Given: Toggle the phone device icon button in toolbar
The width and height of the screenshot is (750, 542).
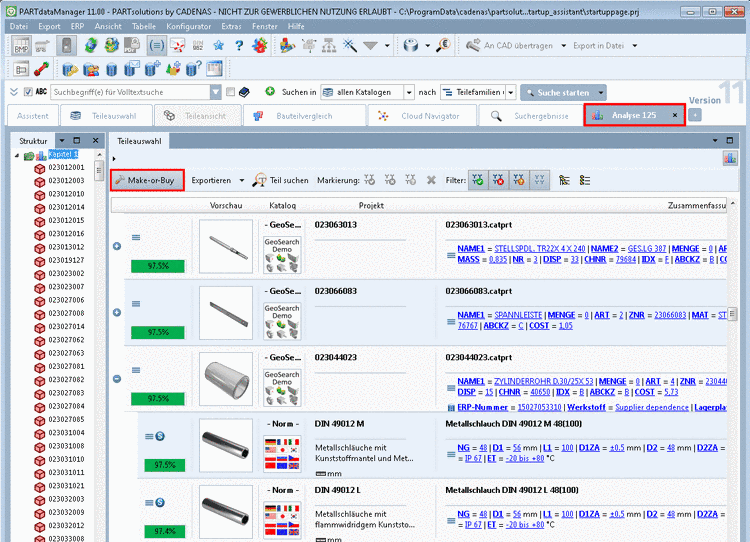Looking at the screenshot, I should point(66,46).
